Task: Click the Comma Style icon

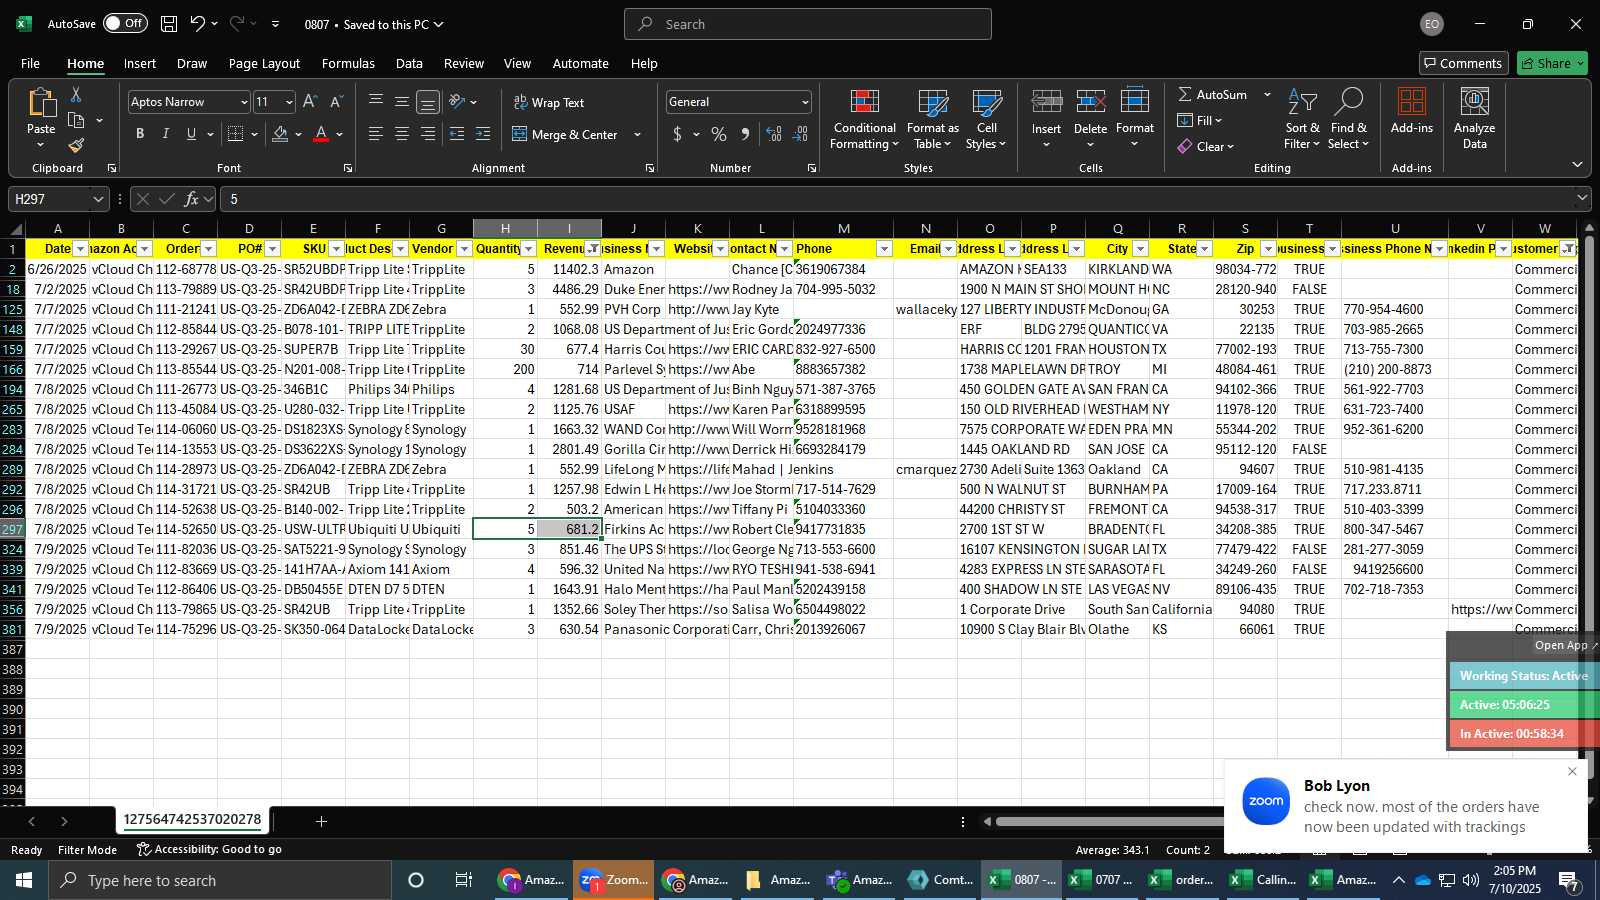Action: point(745,134)
